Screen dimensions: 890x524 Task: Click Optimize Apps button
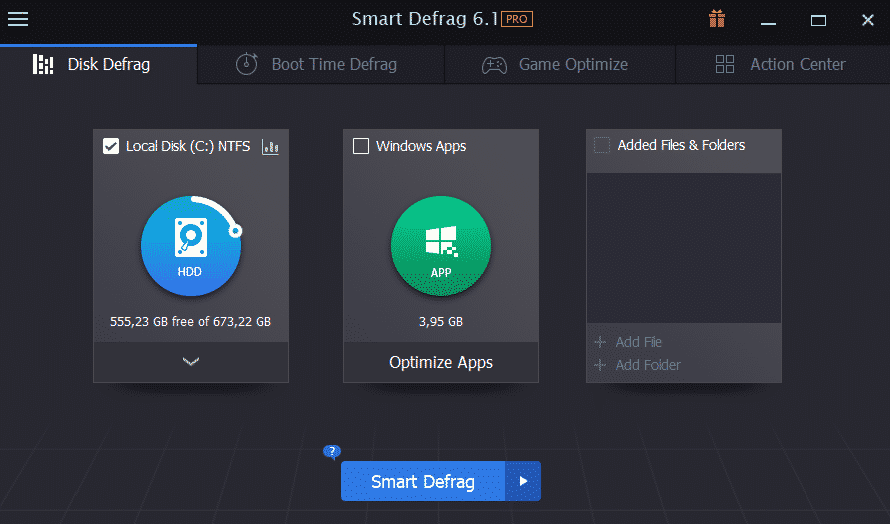[440, 362]
